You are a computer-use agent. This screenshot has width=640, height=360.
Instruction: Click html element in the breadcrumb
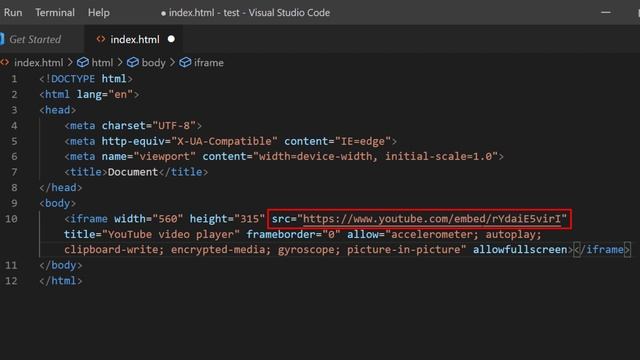coord(102,63)
